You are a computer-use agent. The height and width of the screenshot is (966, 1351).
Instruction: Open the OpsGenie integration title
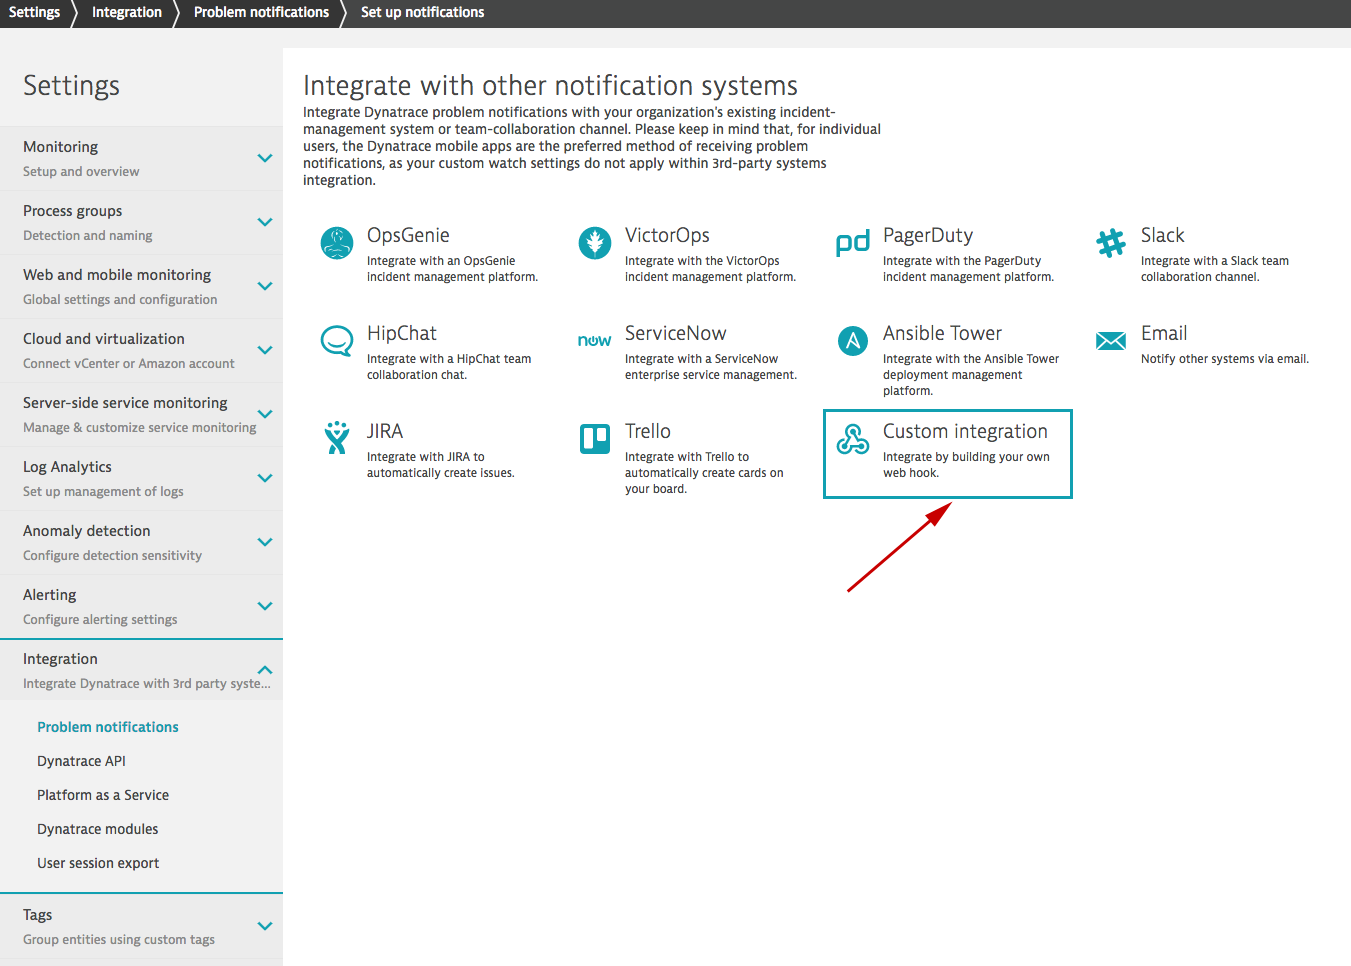408,235
